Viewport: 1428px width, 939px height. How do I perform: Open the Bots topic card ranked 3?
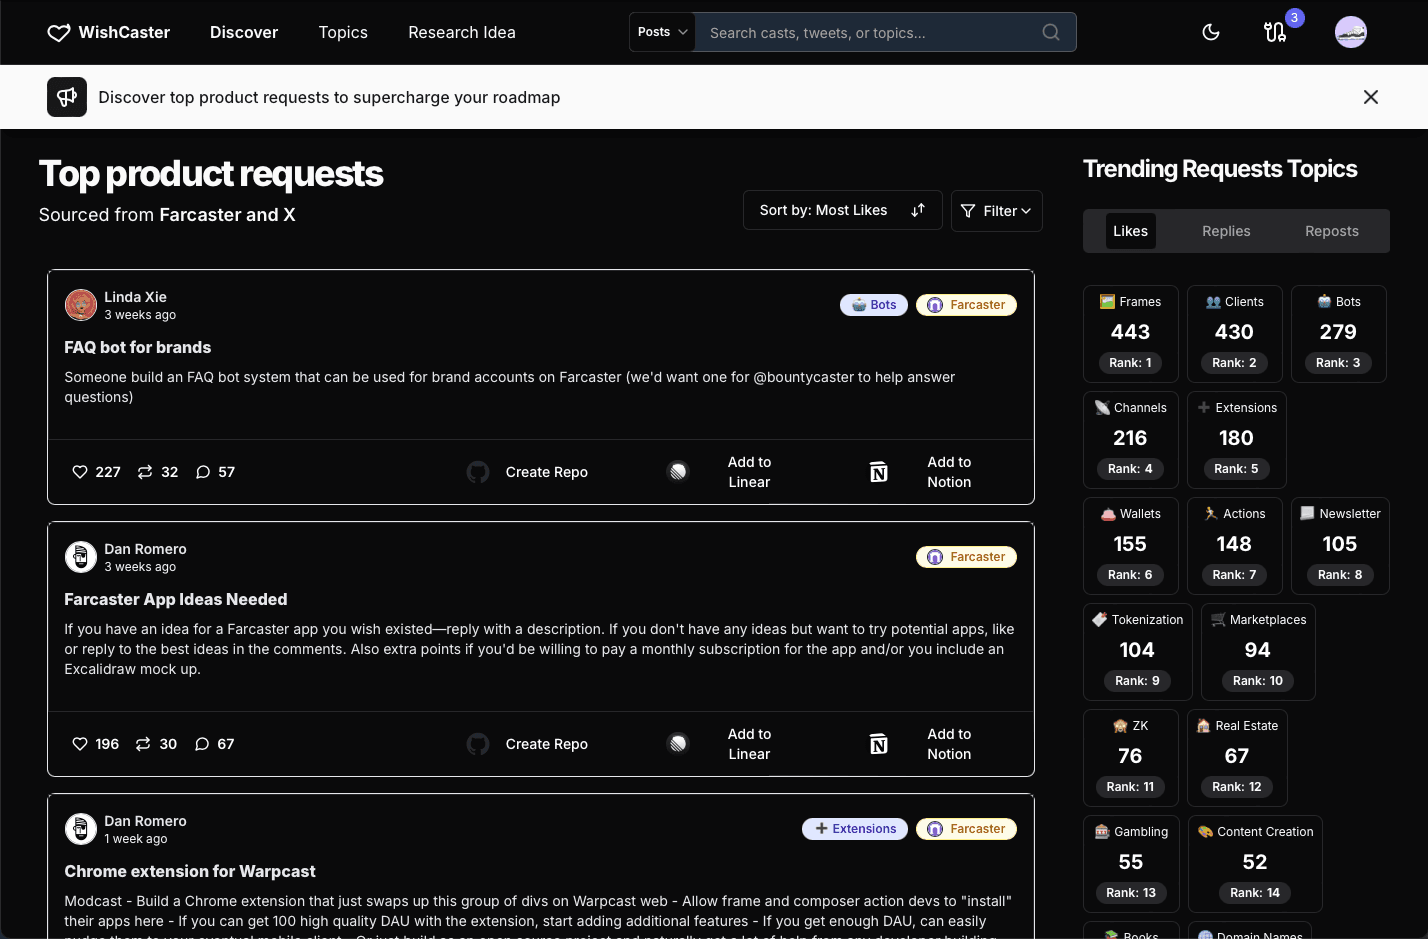coord(1339,334)
